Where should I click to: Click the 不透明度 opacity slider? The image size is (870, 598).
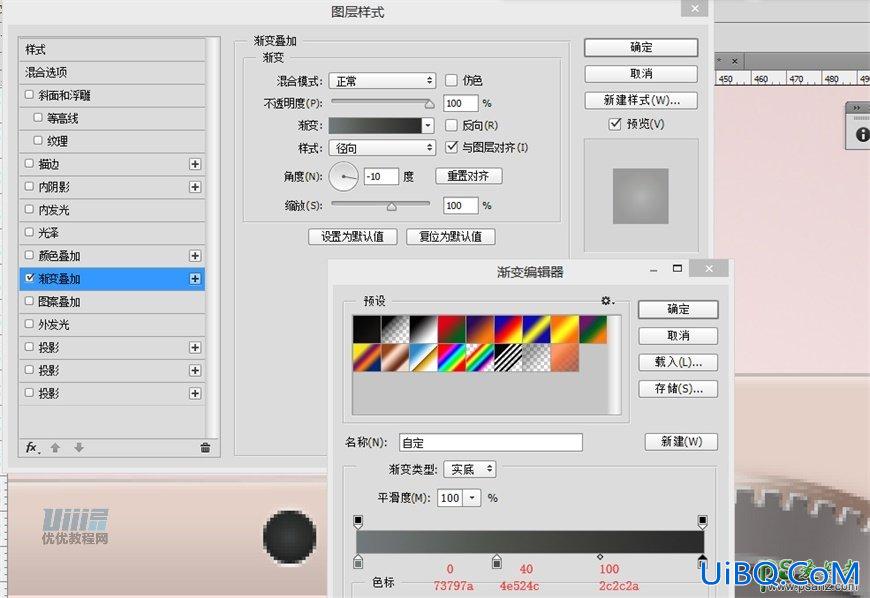[x=382, y=103]
